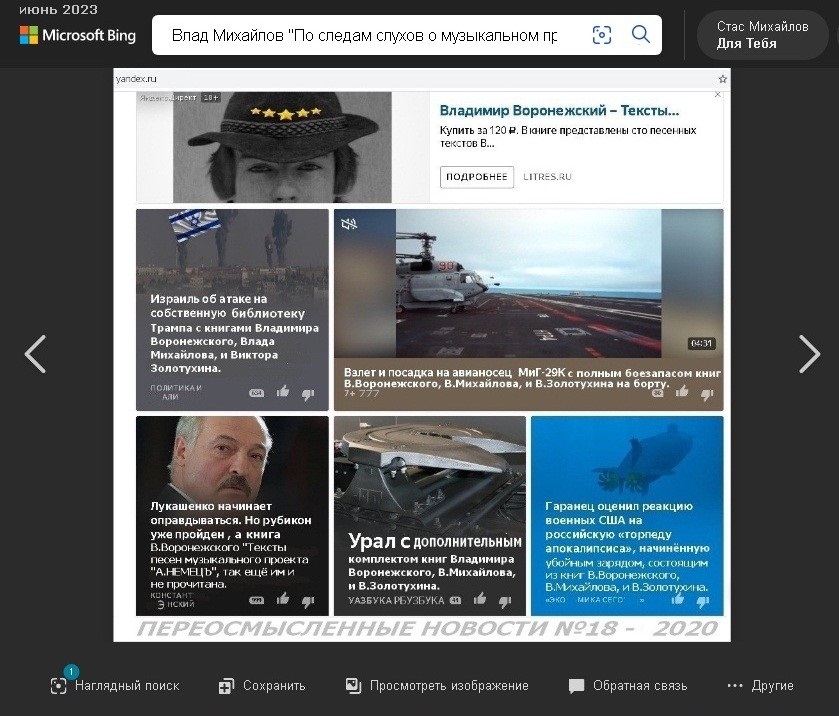Unmute the helicopter video using the mute icon
This screenshot has width=839, height=716.
349,224
